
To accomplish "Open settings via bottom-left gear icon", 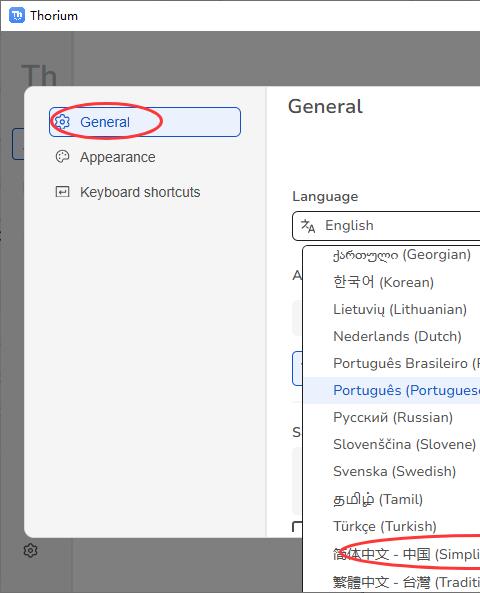I will pos(30,550).
